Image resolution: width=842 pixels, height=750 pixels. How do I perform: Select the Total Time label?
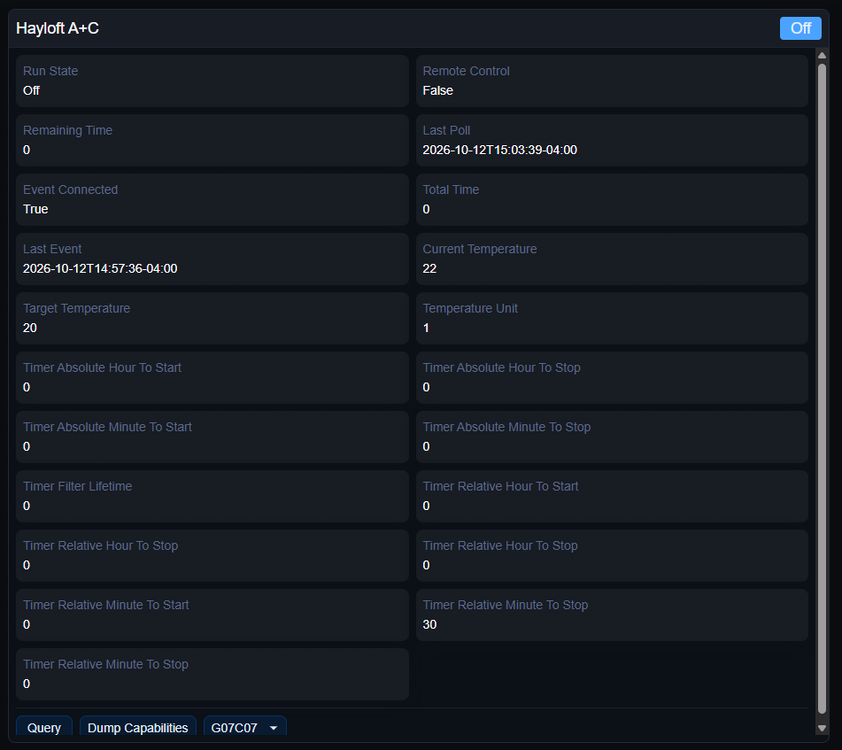(451, 190)
